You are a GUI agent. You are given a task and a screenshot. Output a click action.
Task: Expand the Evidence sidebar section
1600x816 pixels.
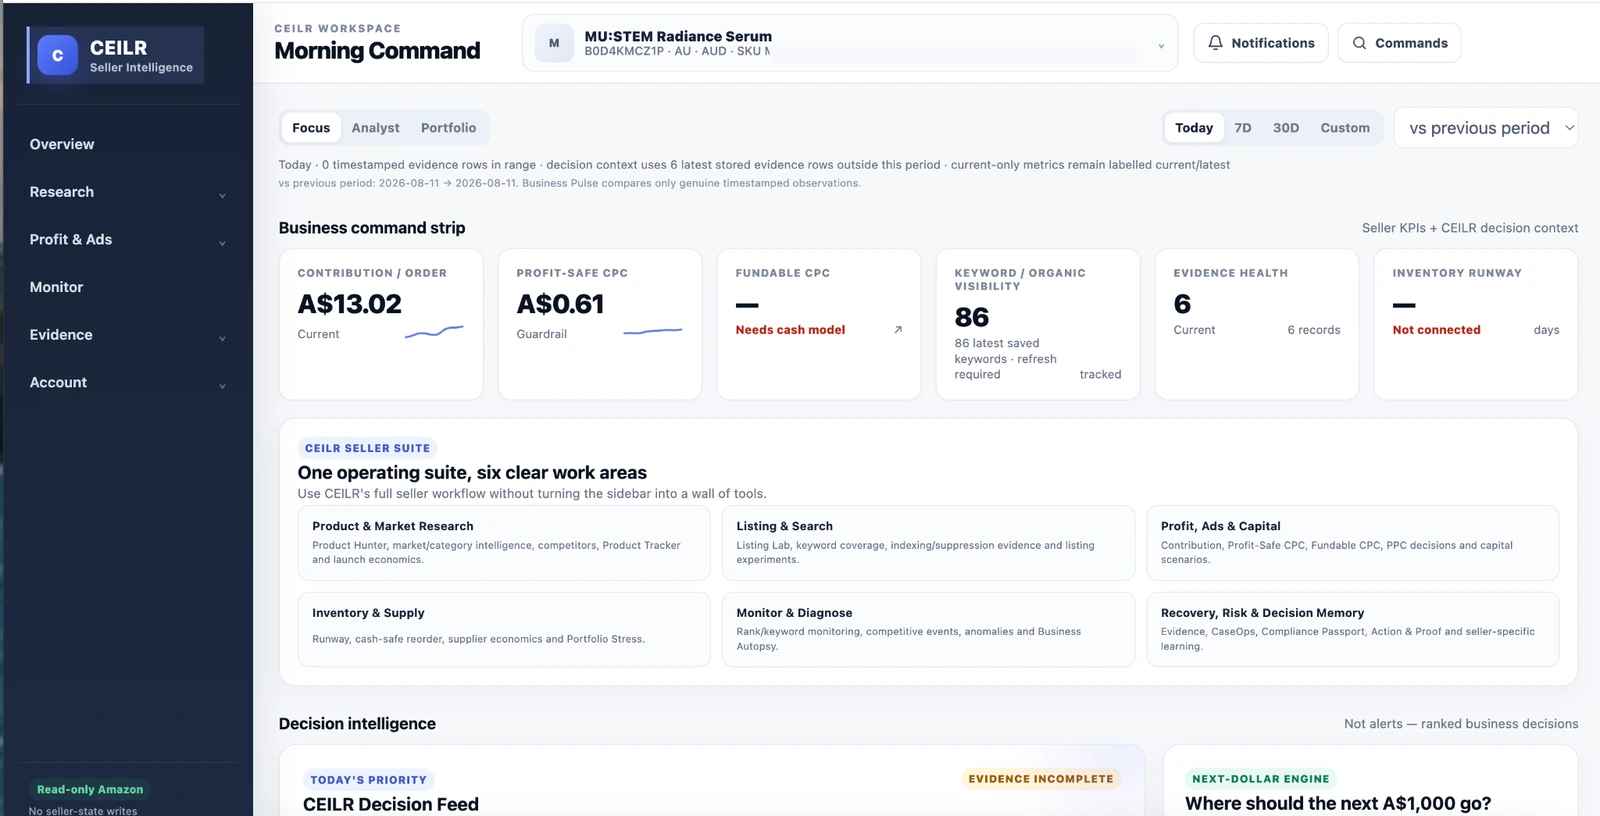coord(127,335)
